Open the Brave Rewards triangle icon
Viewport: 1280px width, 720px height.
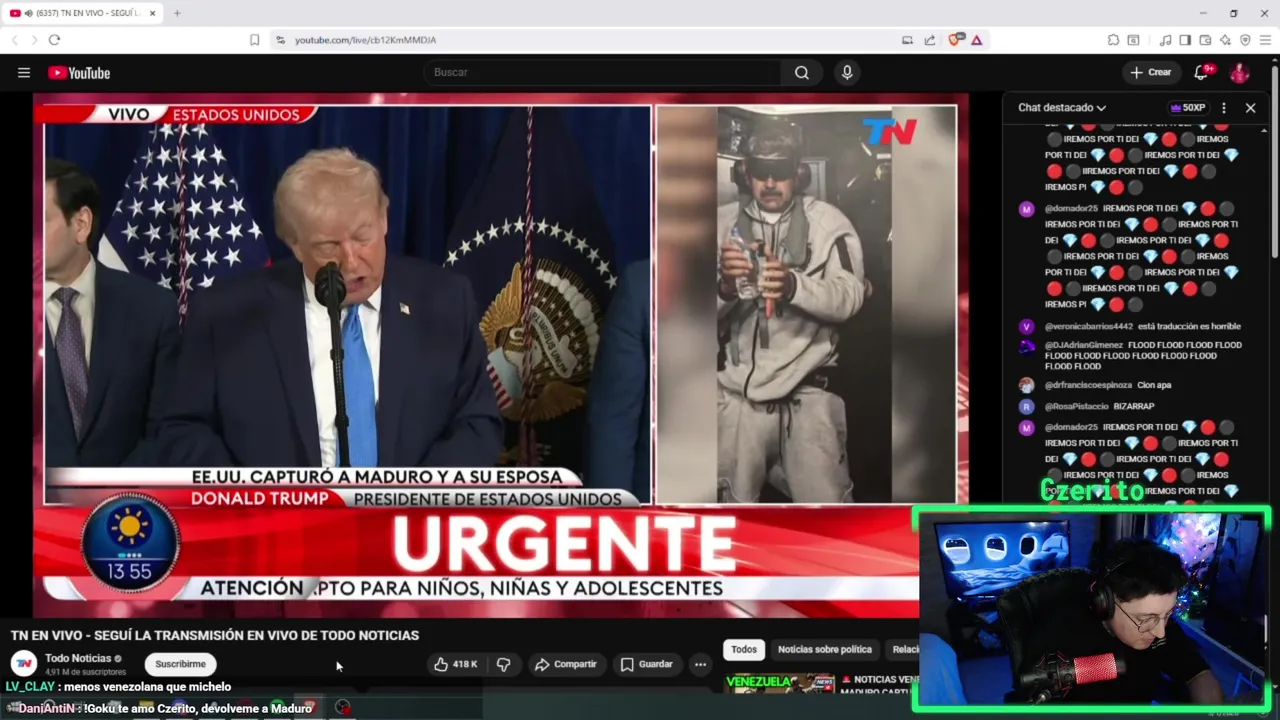coord(976,40)
